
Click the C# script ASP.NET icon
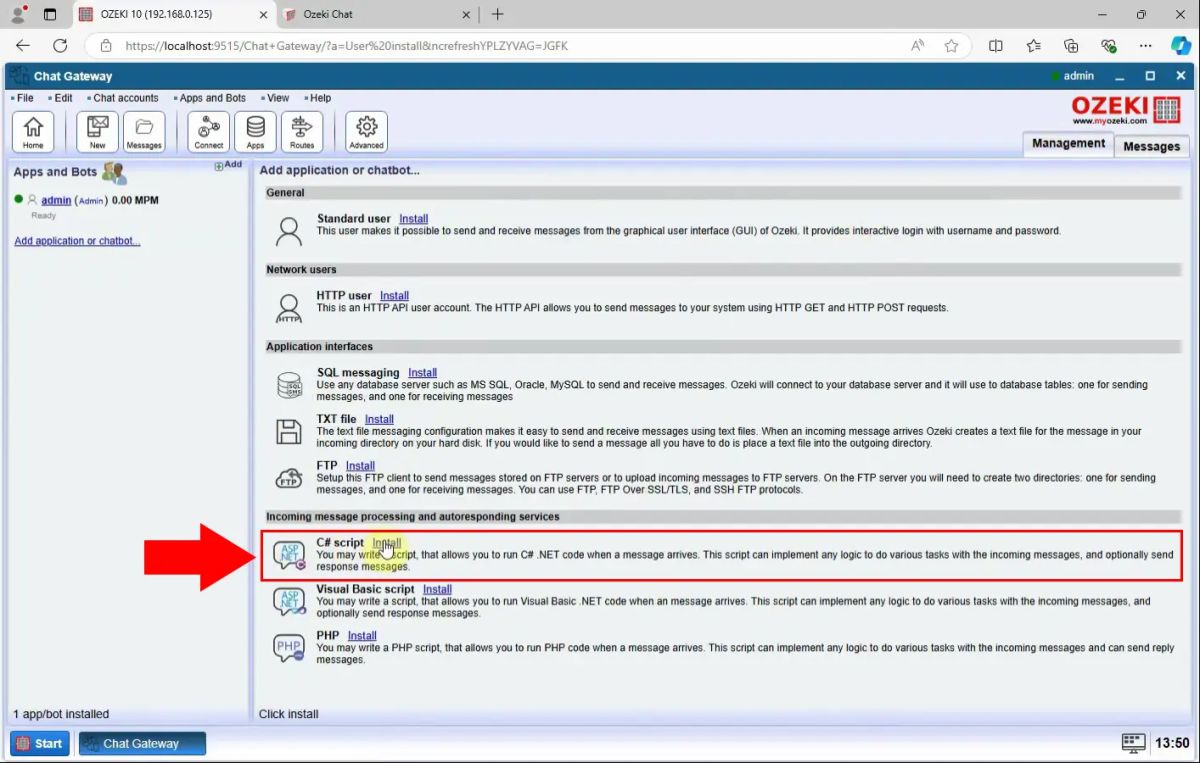pos(289,555)
